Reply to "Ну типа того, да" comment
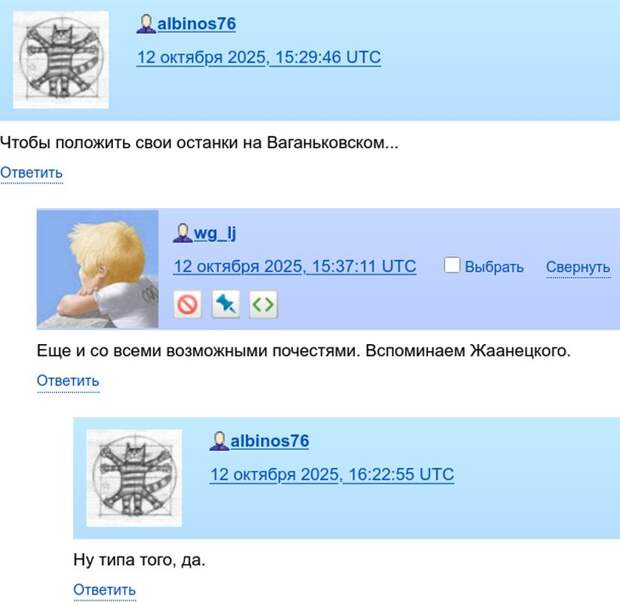Viewport: 620px width, 603px height. coord(105,590)
